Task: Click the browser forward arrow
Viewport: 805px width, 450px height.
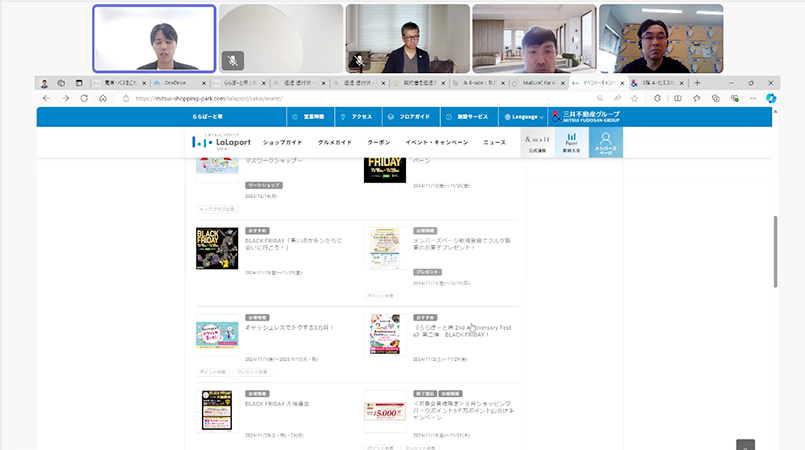Action: click(x=65, y=99)
